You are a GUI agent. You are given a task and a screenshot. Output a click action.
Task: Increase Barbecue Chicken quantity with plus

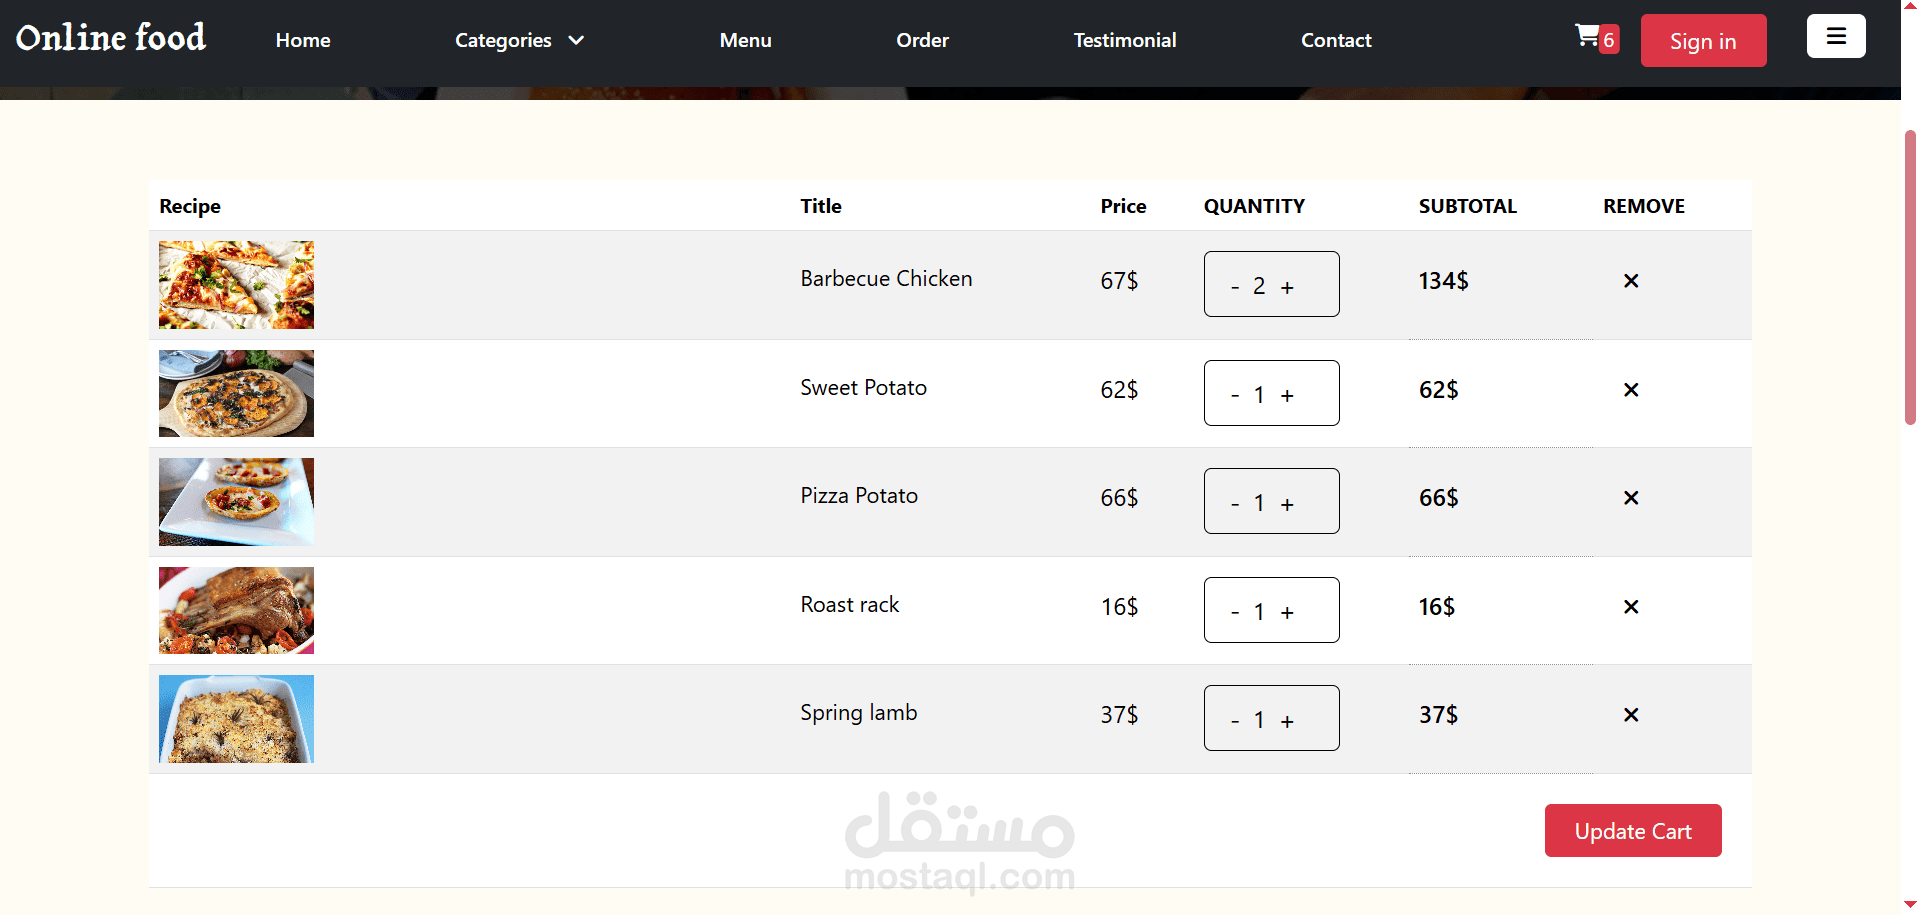(1287, 287)
